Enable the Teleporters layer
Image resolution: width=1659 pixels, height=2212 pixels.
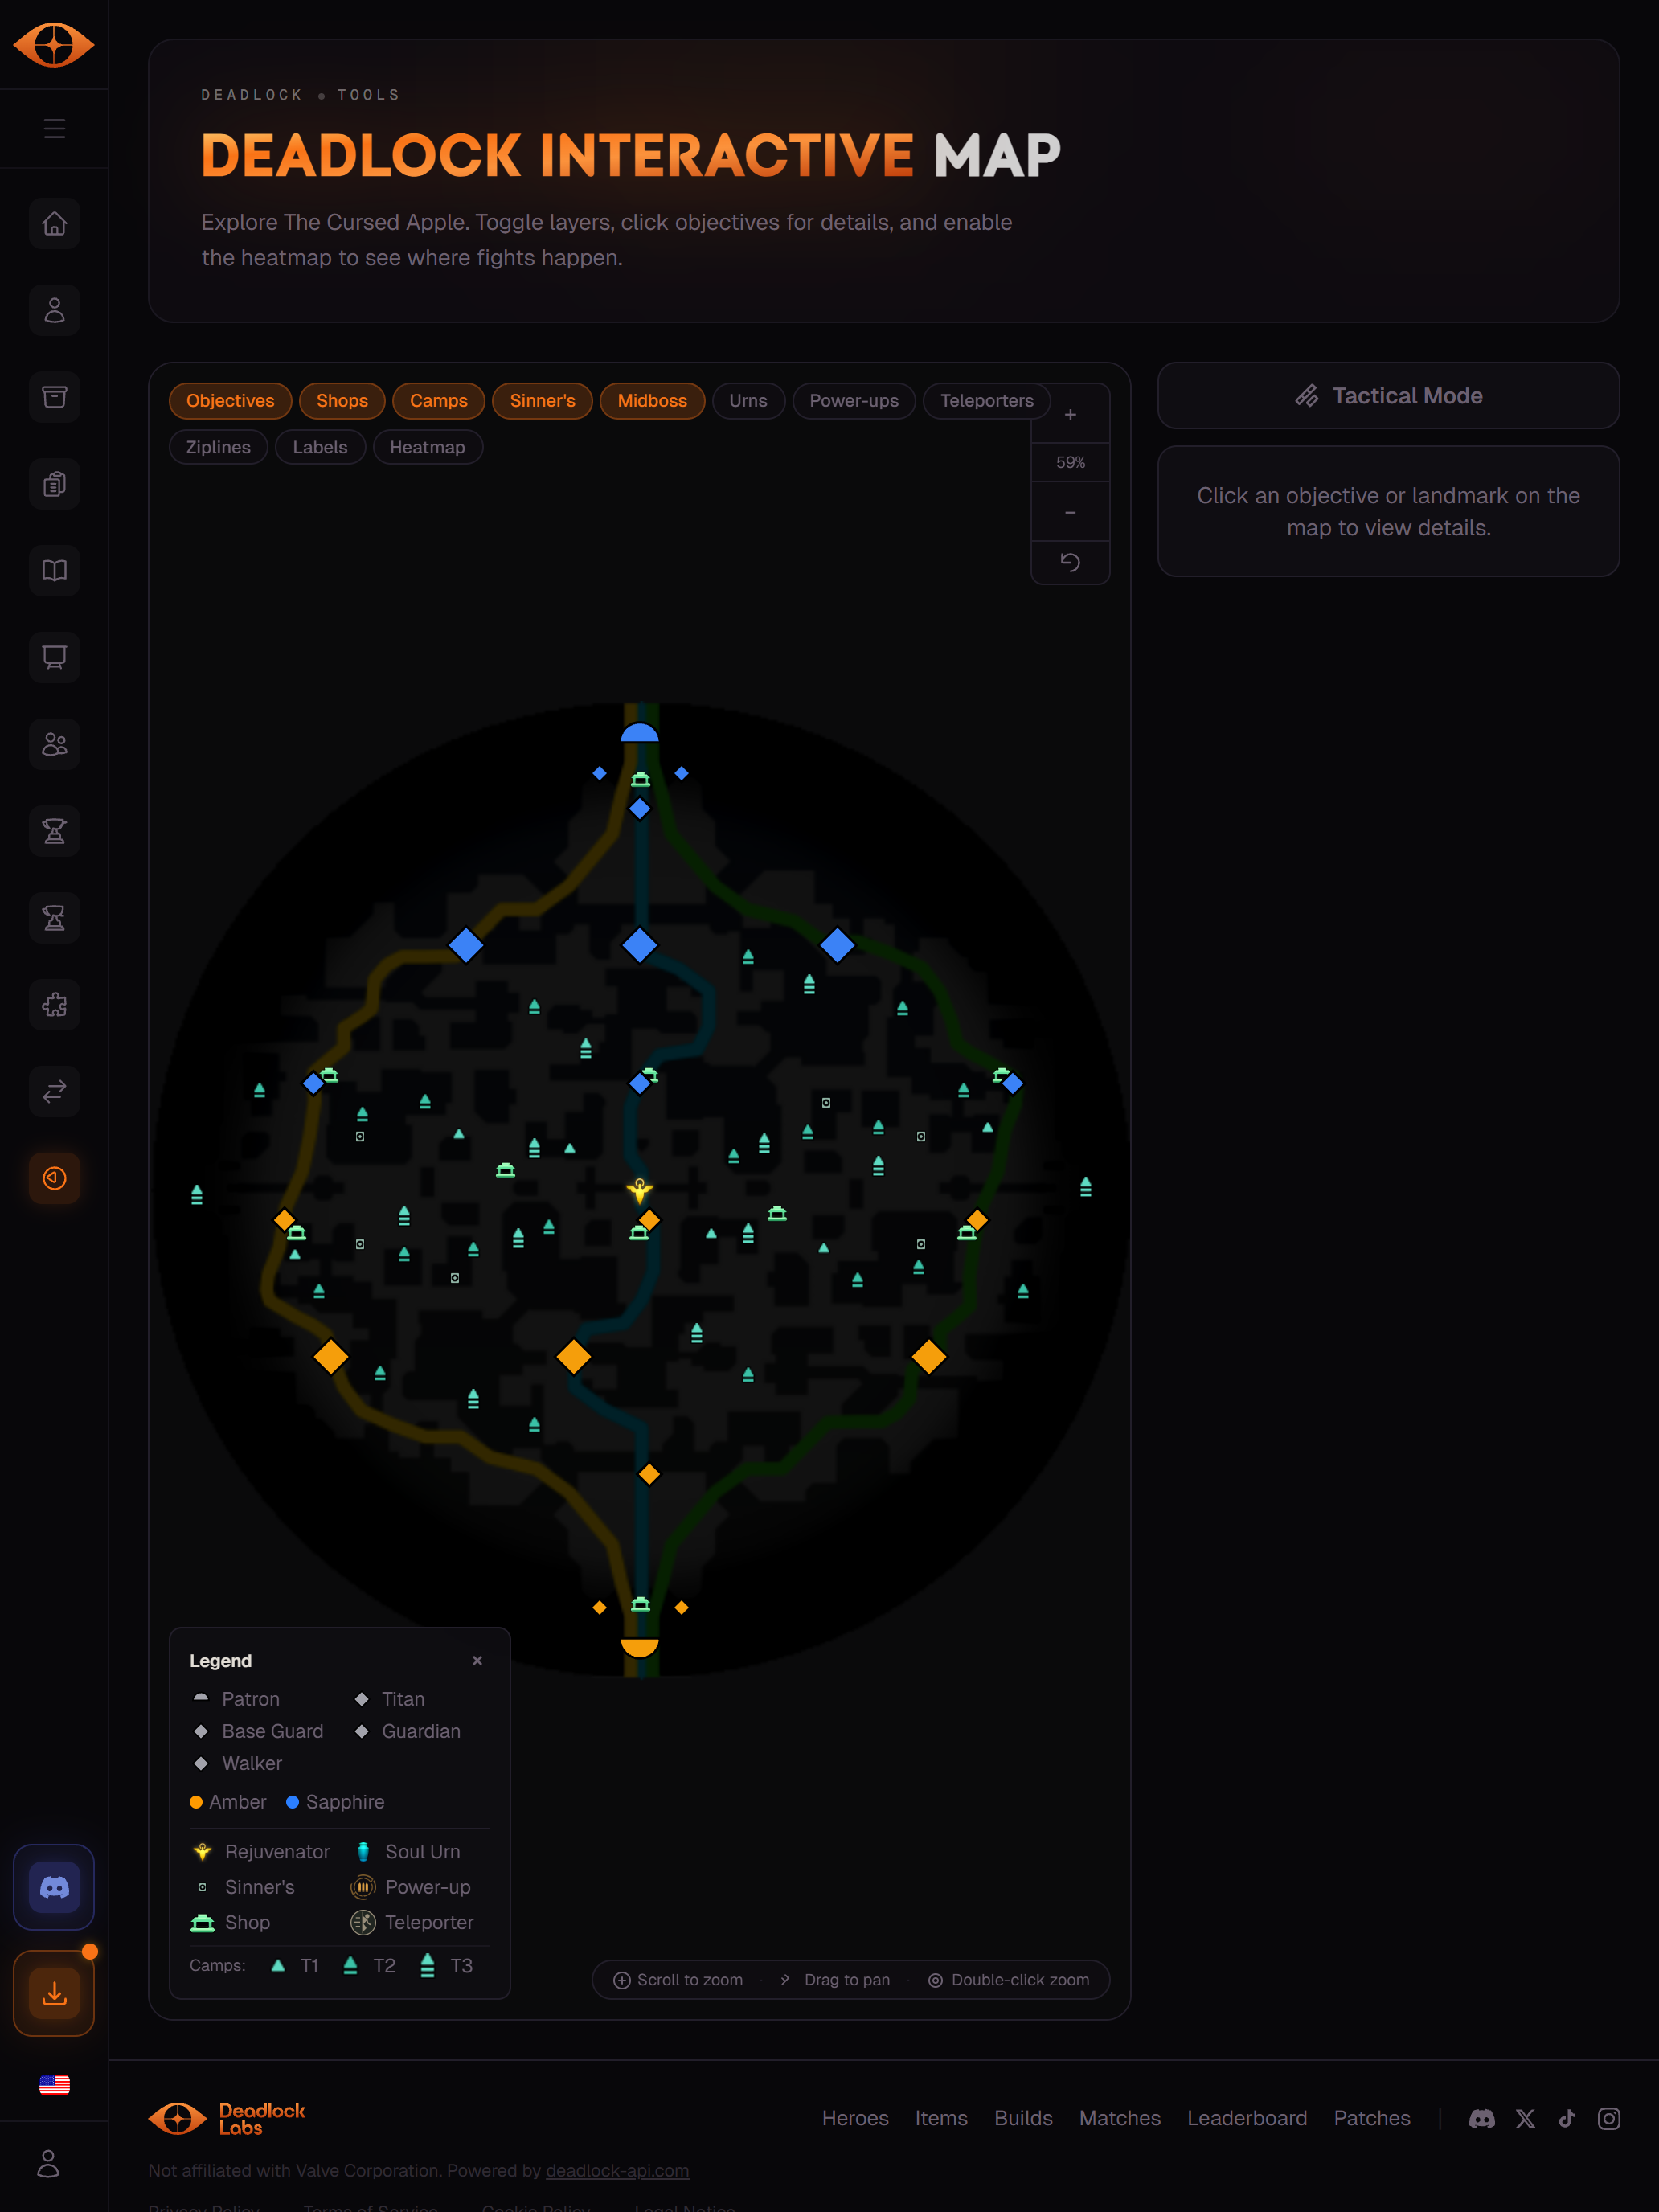[x=986, y=400]
